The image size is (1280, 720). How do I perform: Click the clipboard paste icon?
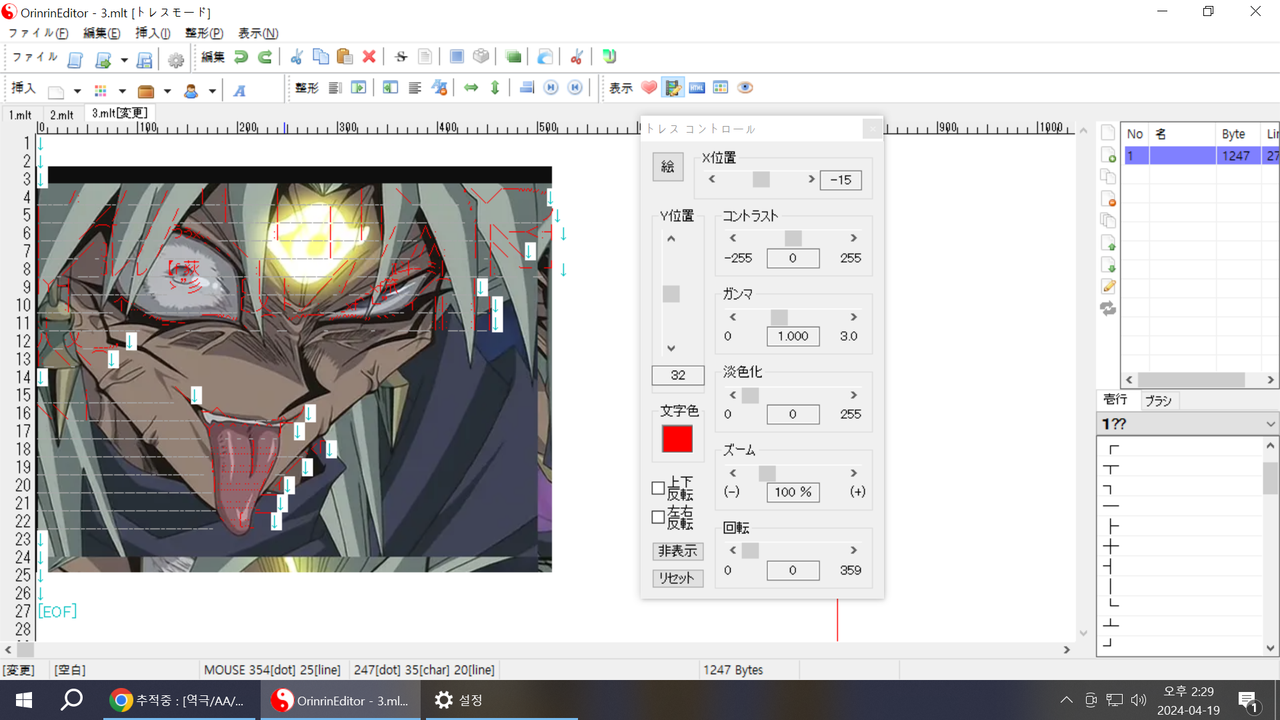point(345,57)
